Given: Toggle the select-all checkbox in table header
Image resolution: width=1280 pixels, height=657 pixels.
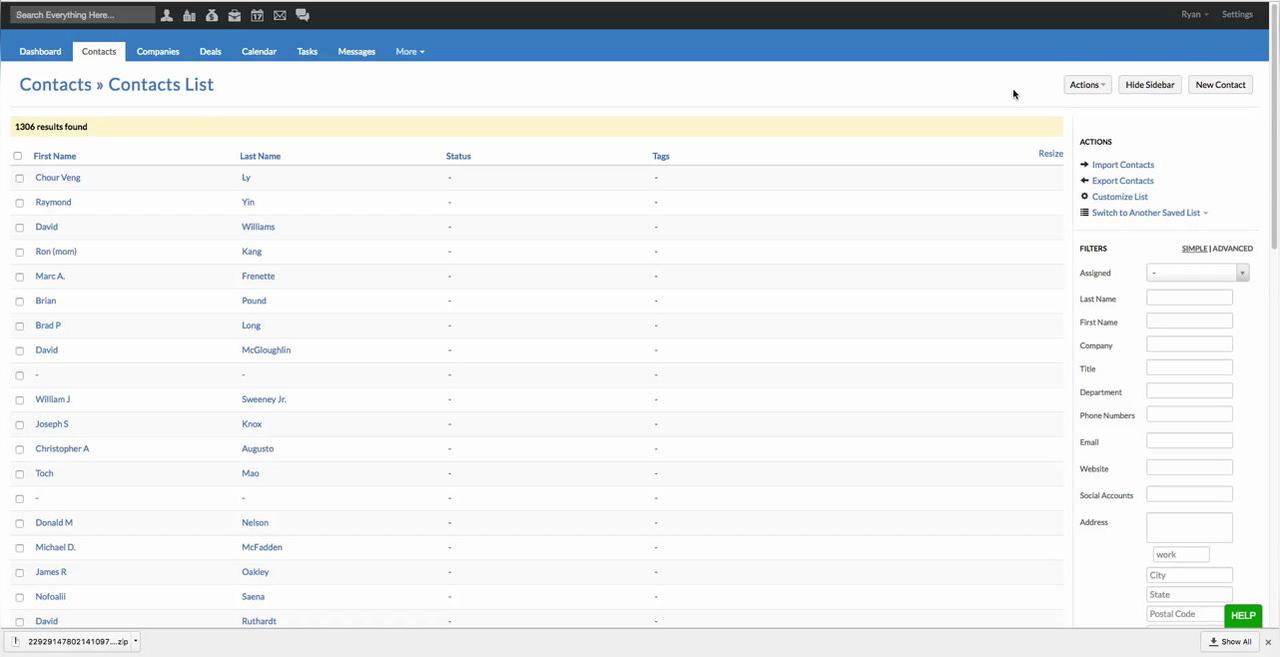Looking at the screenshot, I should (17, 156).
